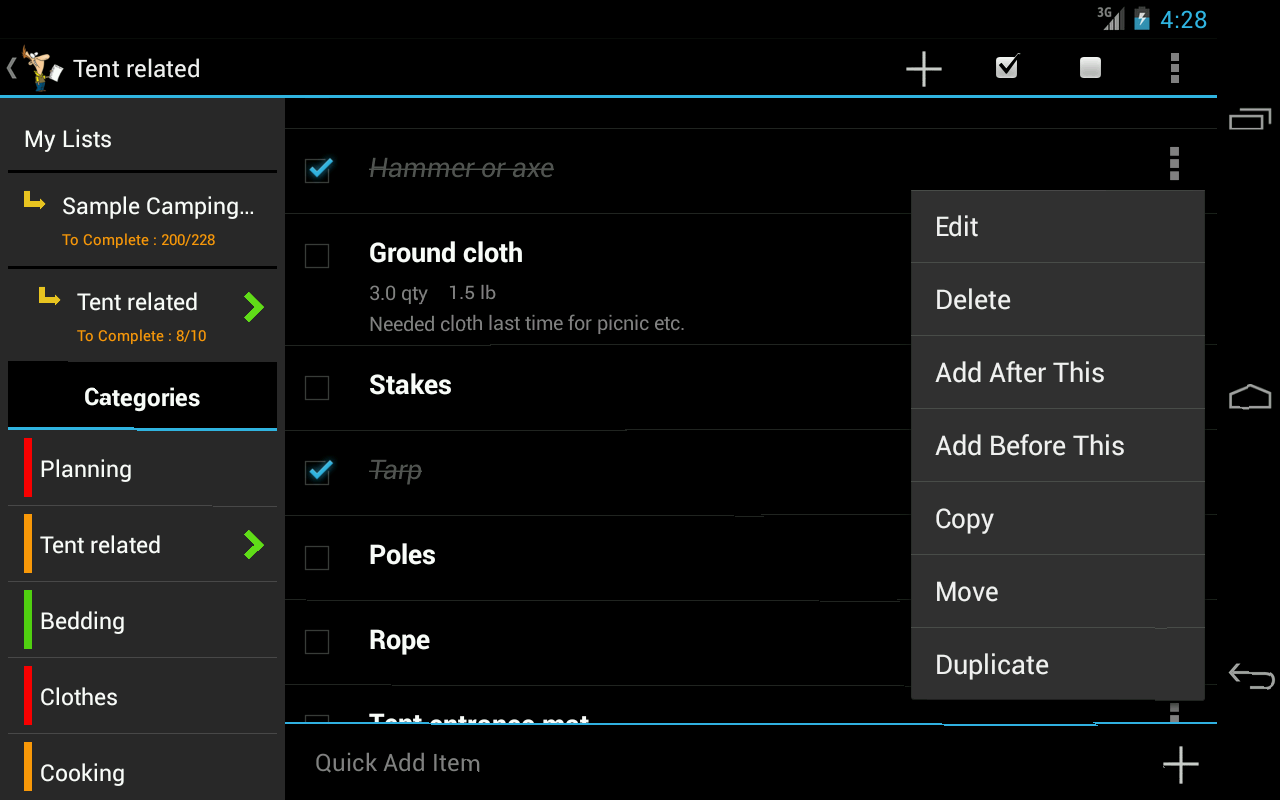
Task: Tap the My Lists header
Action: pyautogui.click(x=68, y=139)
